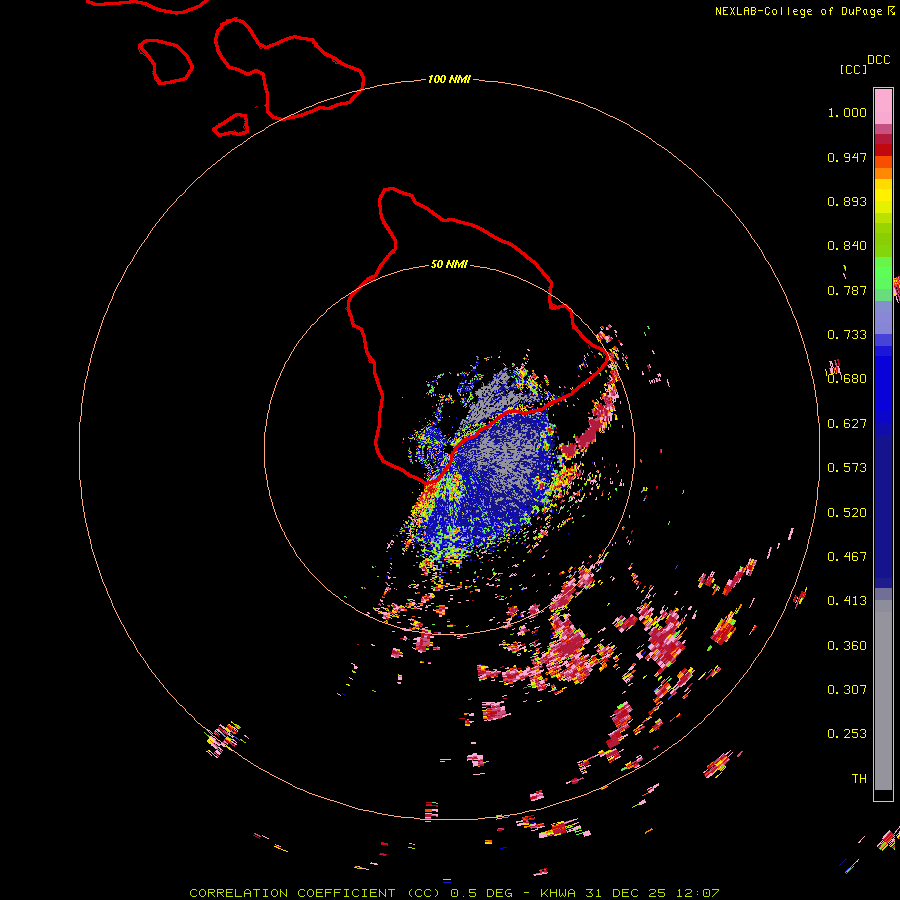
Task: Click the TH threshold label
Action: click(x=859, y=779)
